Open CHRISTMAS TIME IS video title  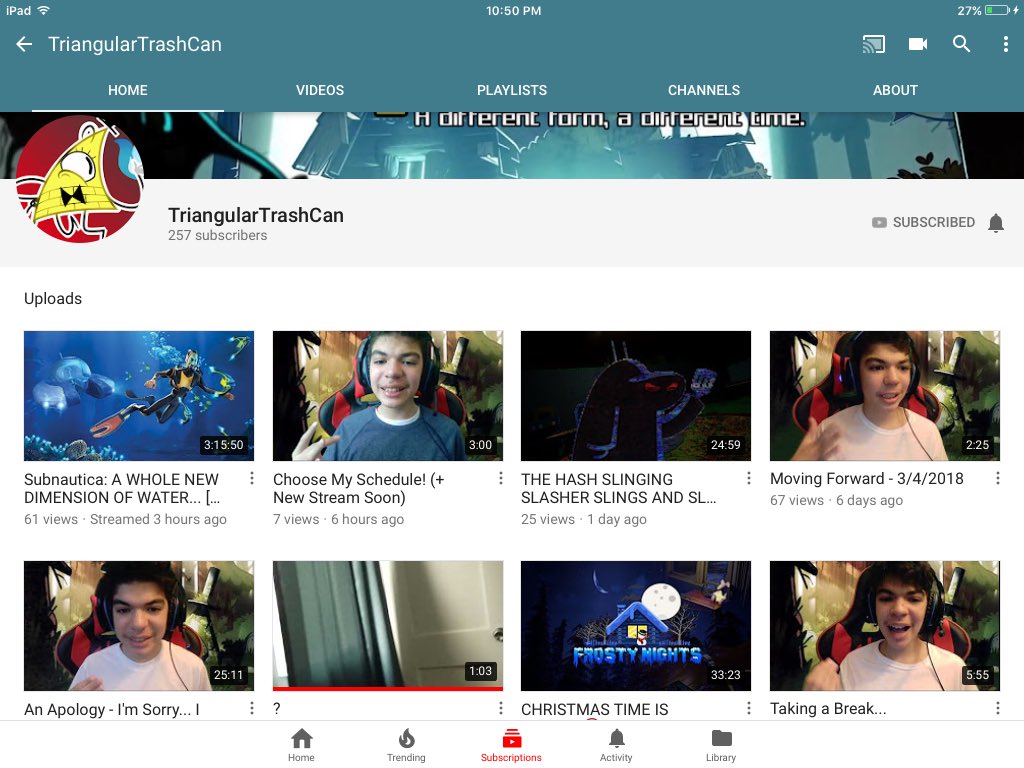(x=594, y=709)
